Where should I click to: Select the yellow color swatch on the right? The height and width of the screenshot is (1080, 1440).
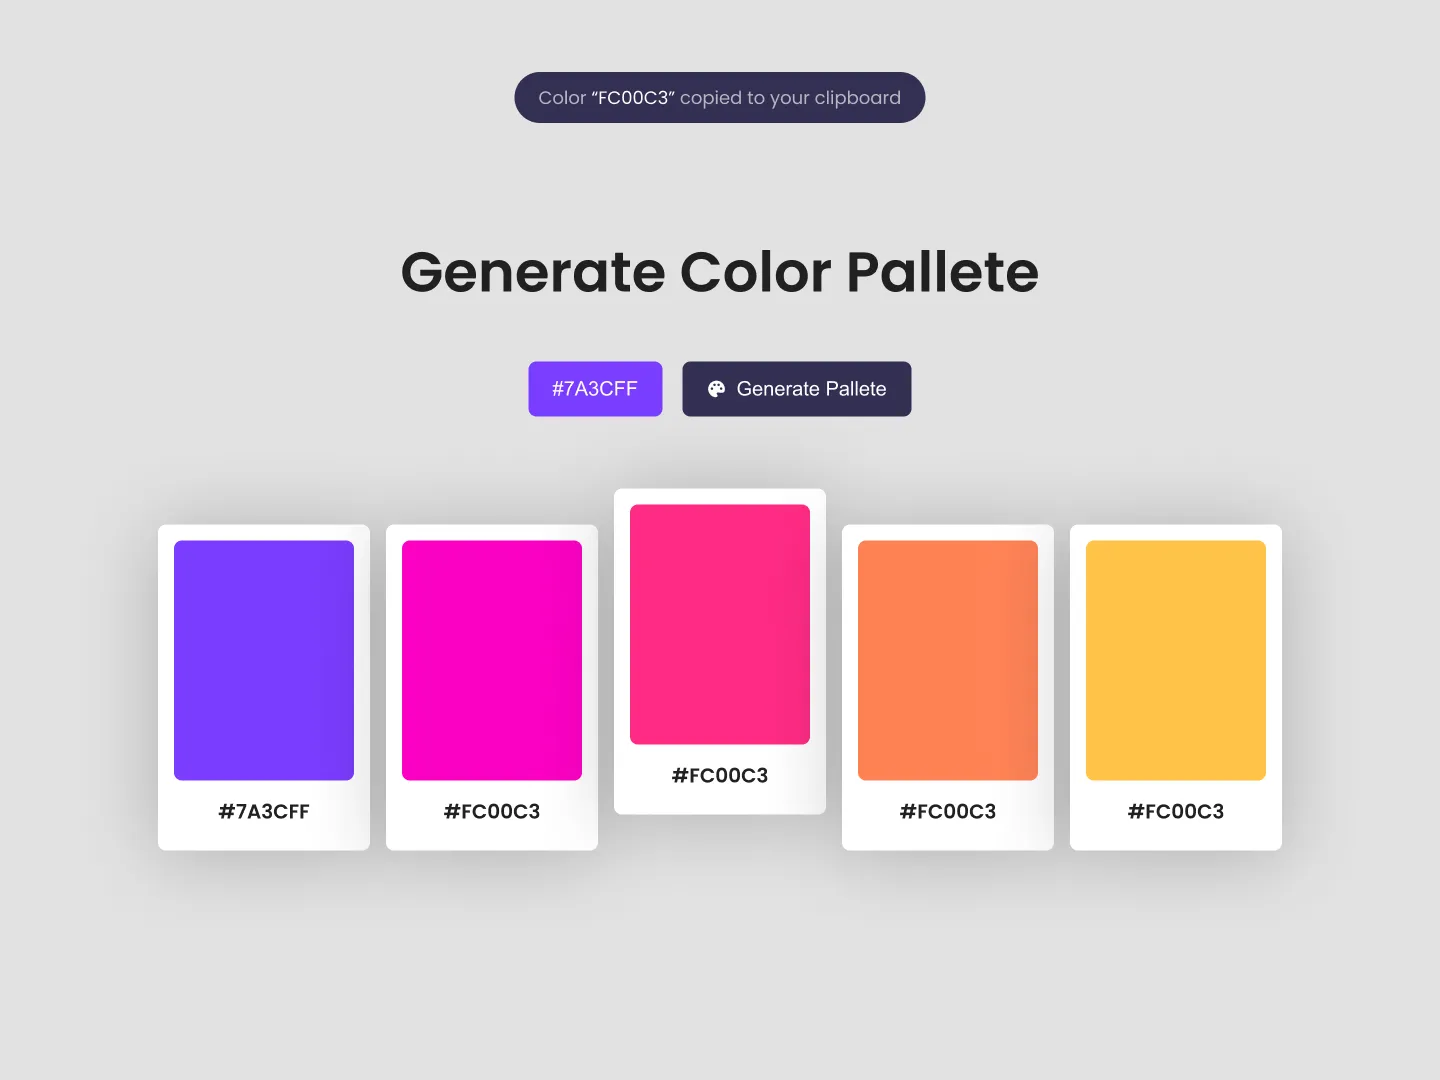coord(1175,660)
